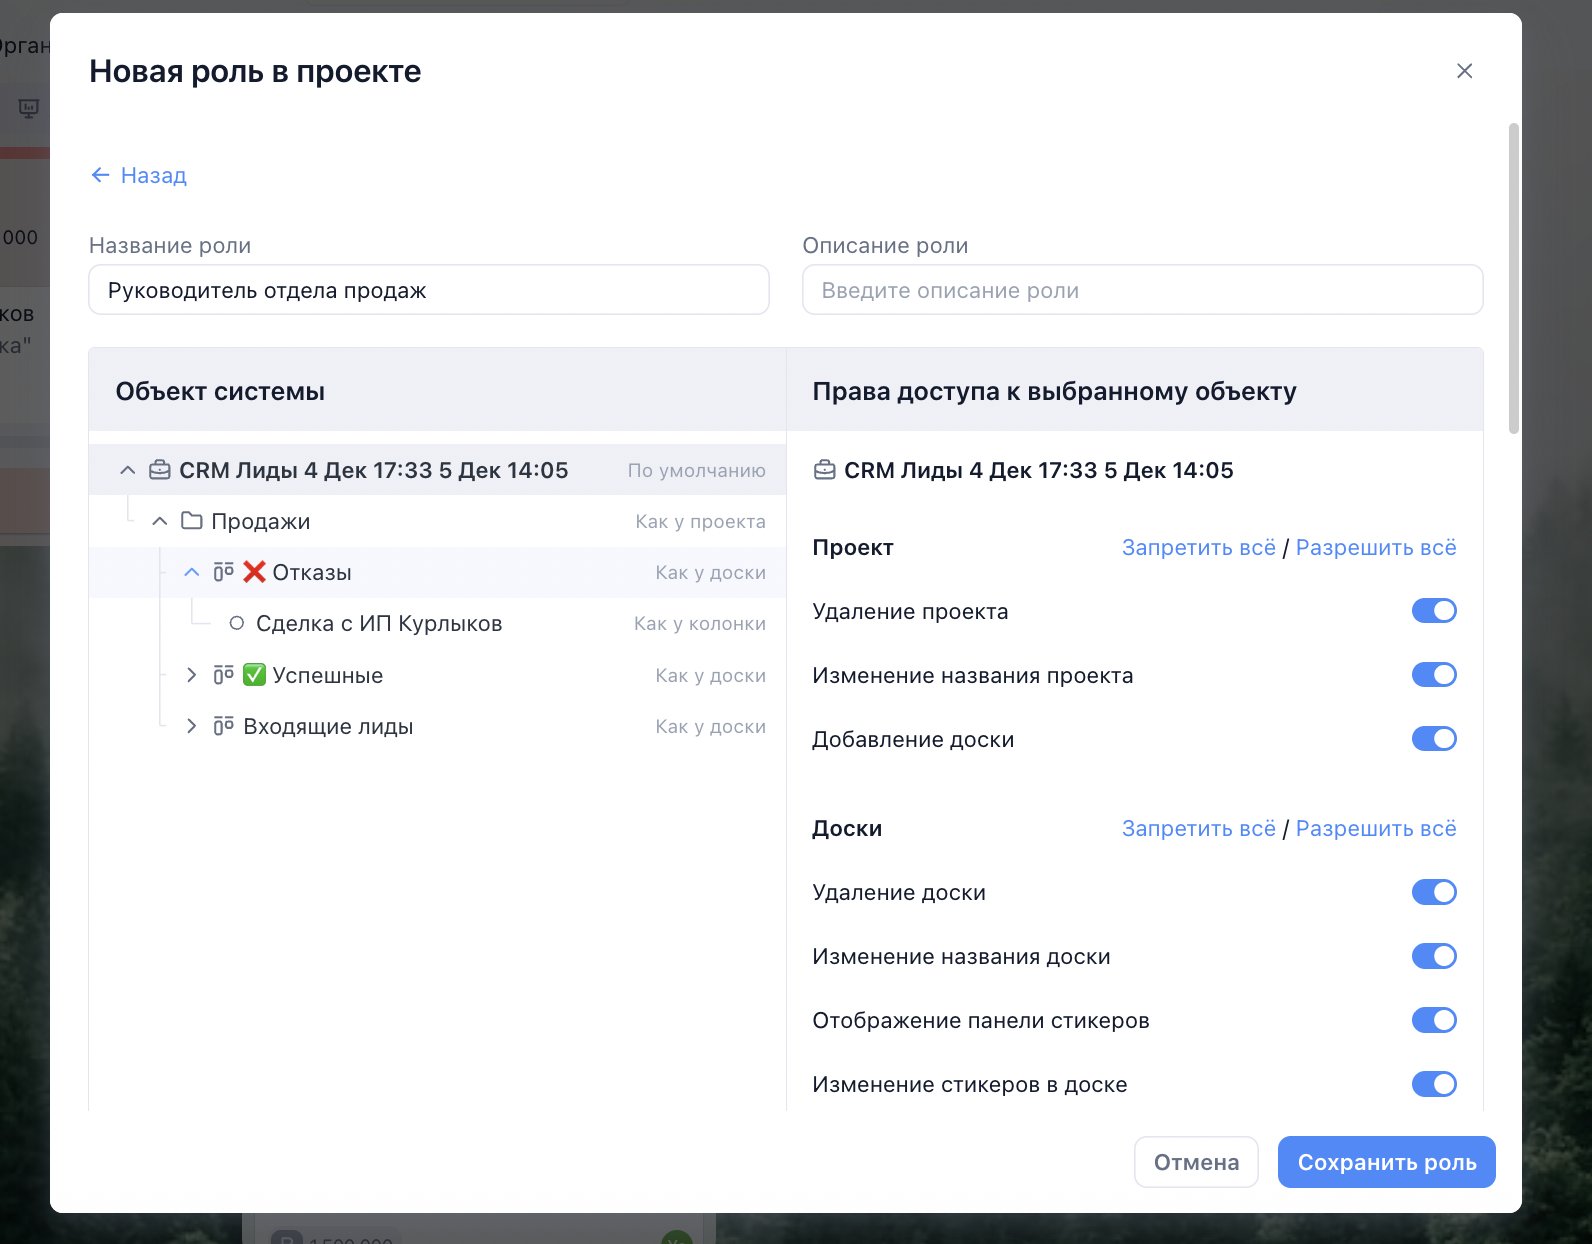This screenshot has width=1592, height=1244.
Task: Select the Продажи board in the tree
Action: [x=261, y=522]
